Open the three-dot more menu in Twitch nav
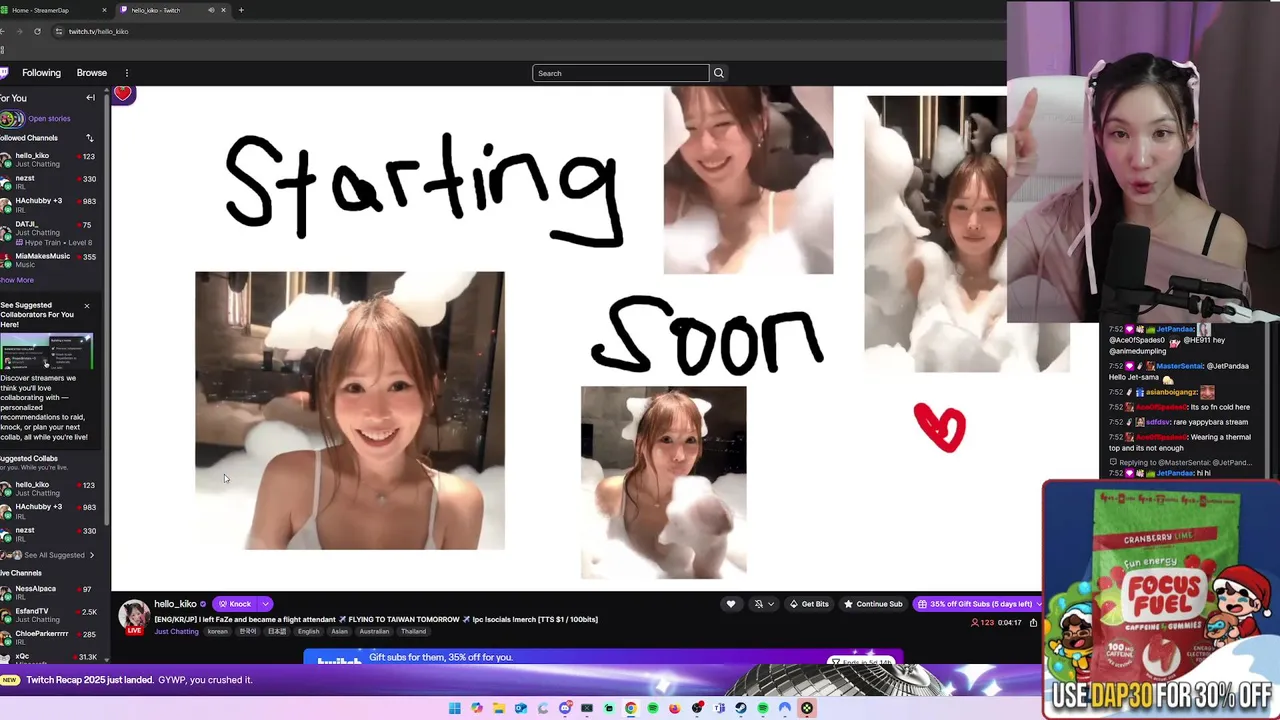The image size is (1280, 720). tap(127, 73)
